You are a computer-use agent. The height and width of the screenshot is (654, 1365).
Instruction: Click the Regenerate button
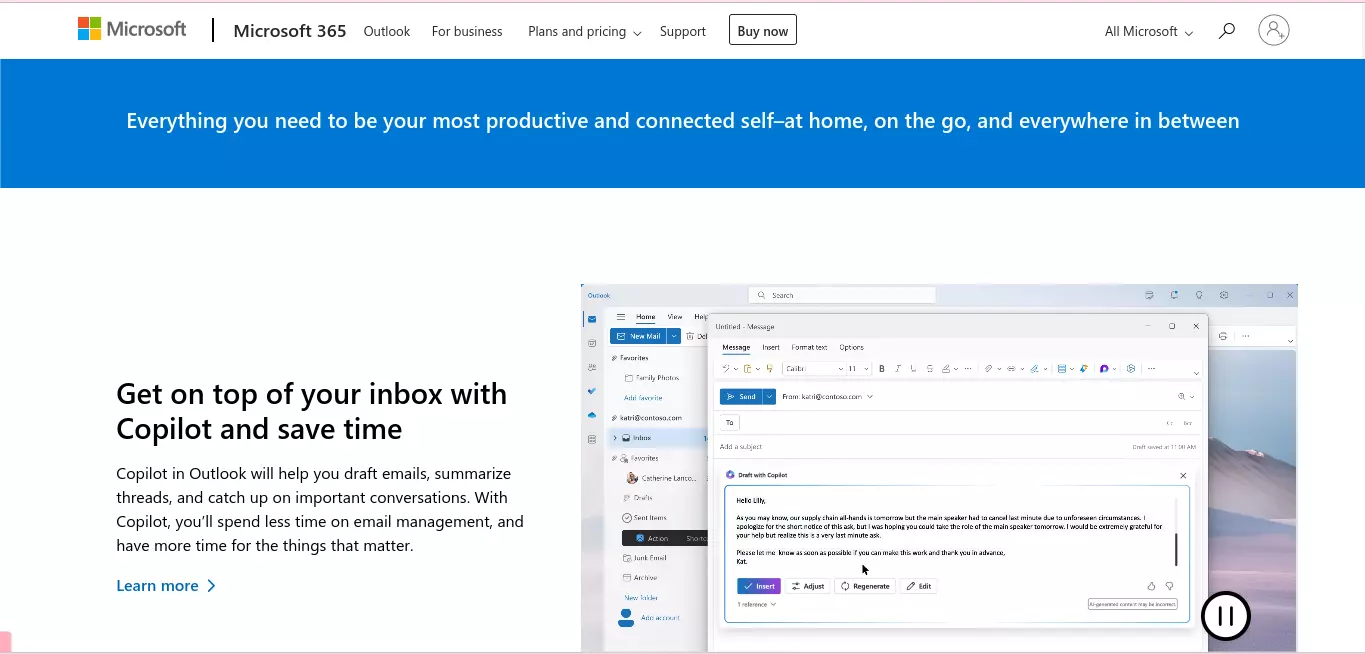pos(865,586)
